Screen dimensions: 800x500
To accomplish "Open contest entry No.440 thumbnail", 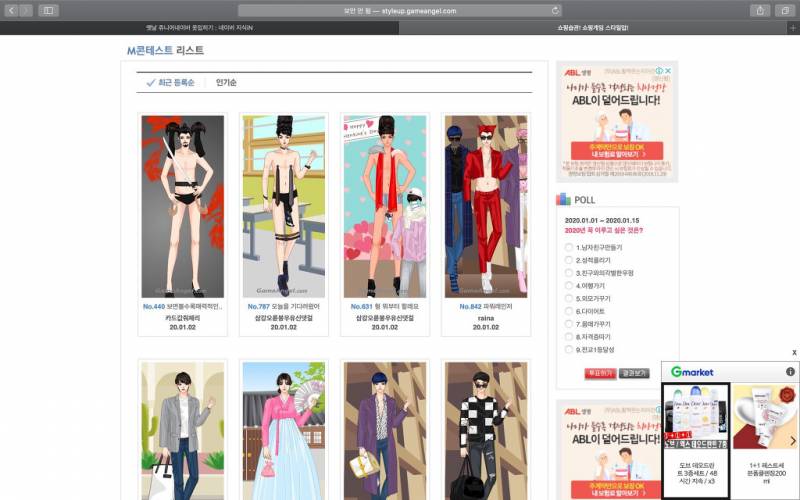I will tap(183, 205).
